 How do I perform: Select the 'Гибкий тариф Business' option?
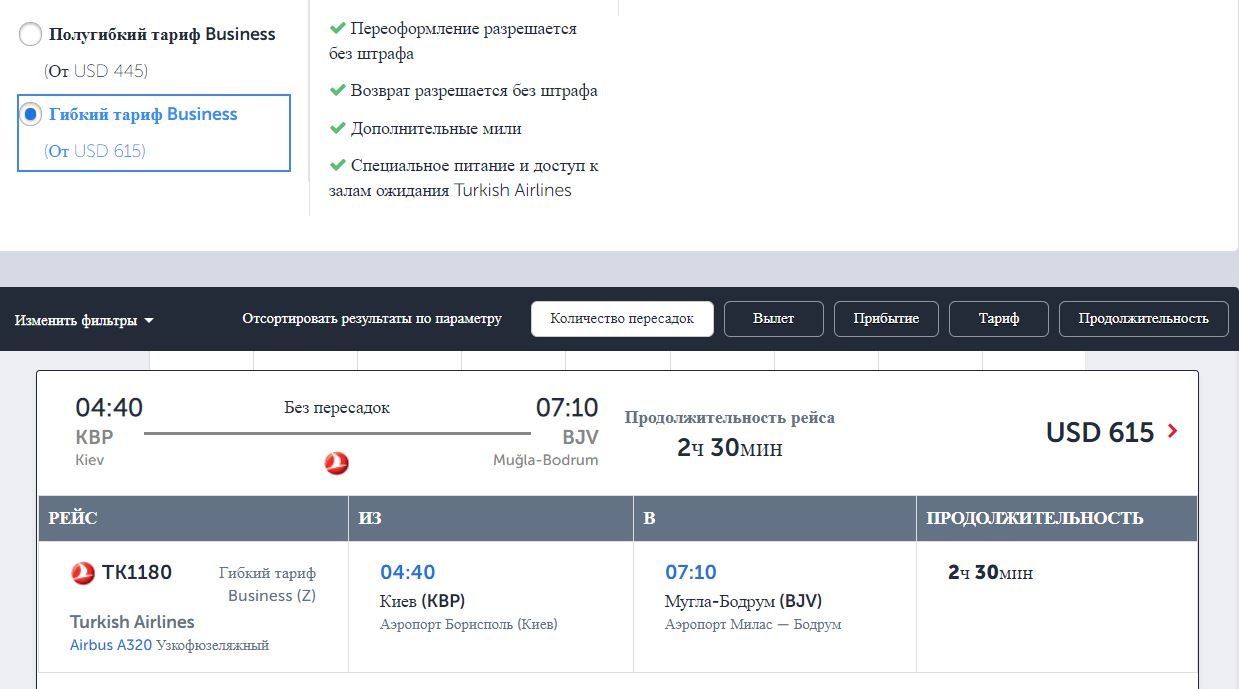30,113
